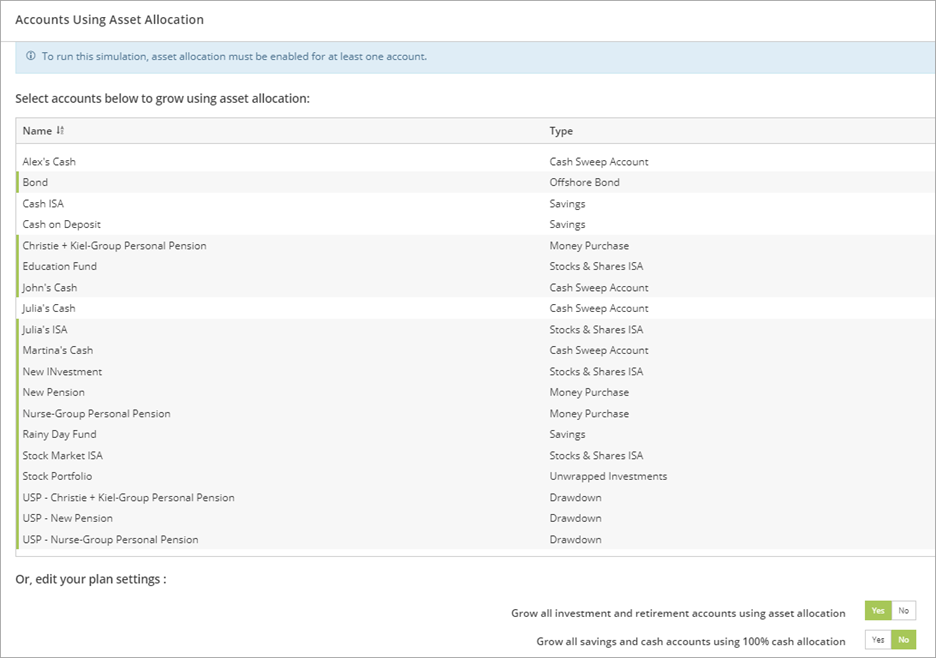Screen dimensions: 936x658
Task: Click Julia's ISA in the list
Action: click(x=45, y=329)
